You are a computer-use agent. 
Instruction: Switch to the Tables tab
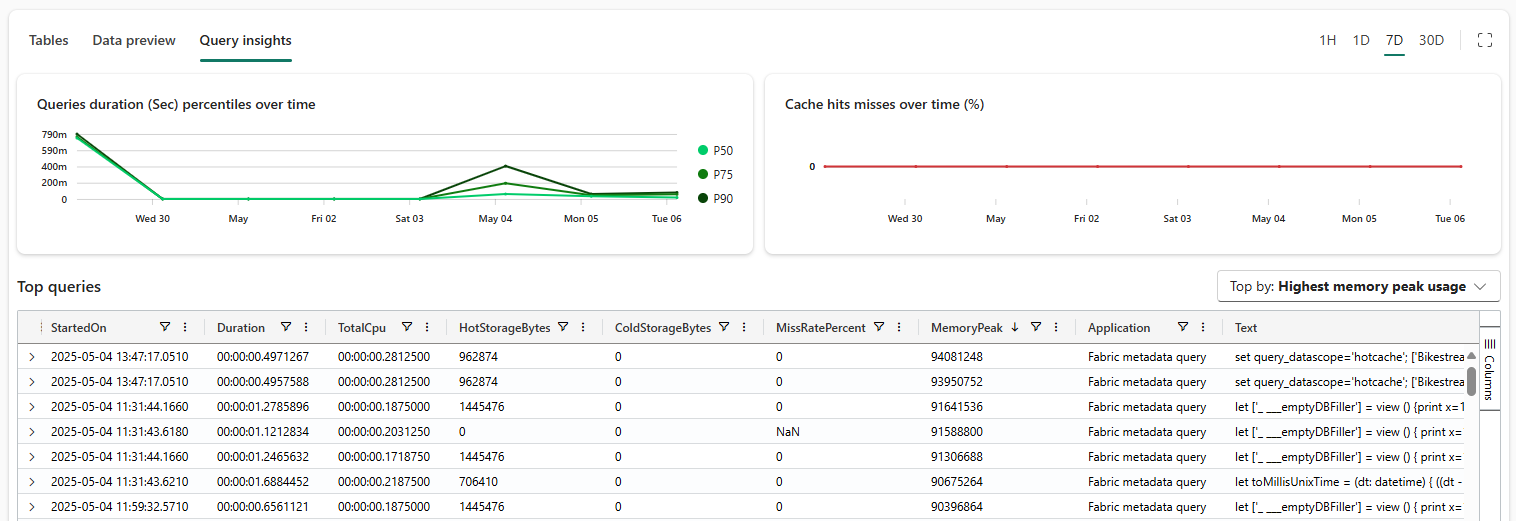click(49, 41)
